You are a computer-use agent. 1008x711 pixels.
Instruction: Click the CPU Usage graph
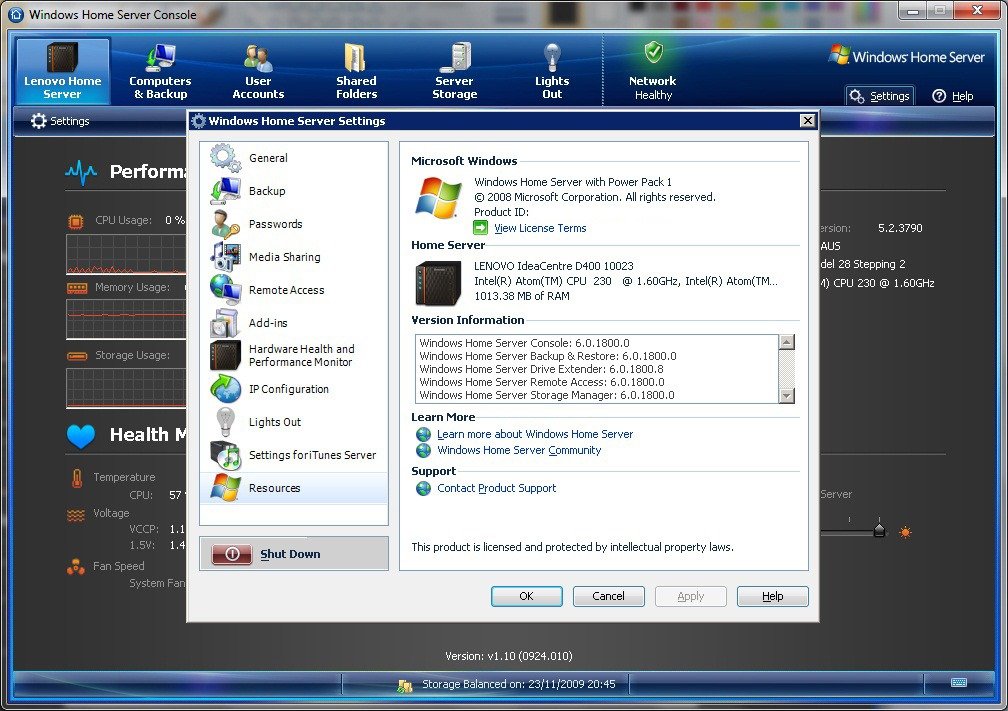pos(126,254)
